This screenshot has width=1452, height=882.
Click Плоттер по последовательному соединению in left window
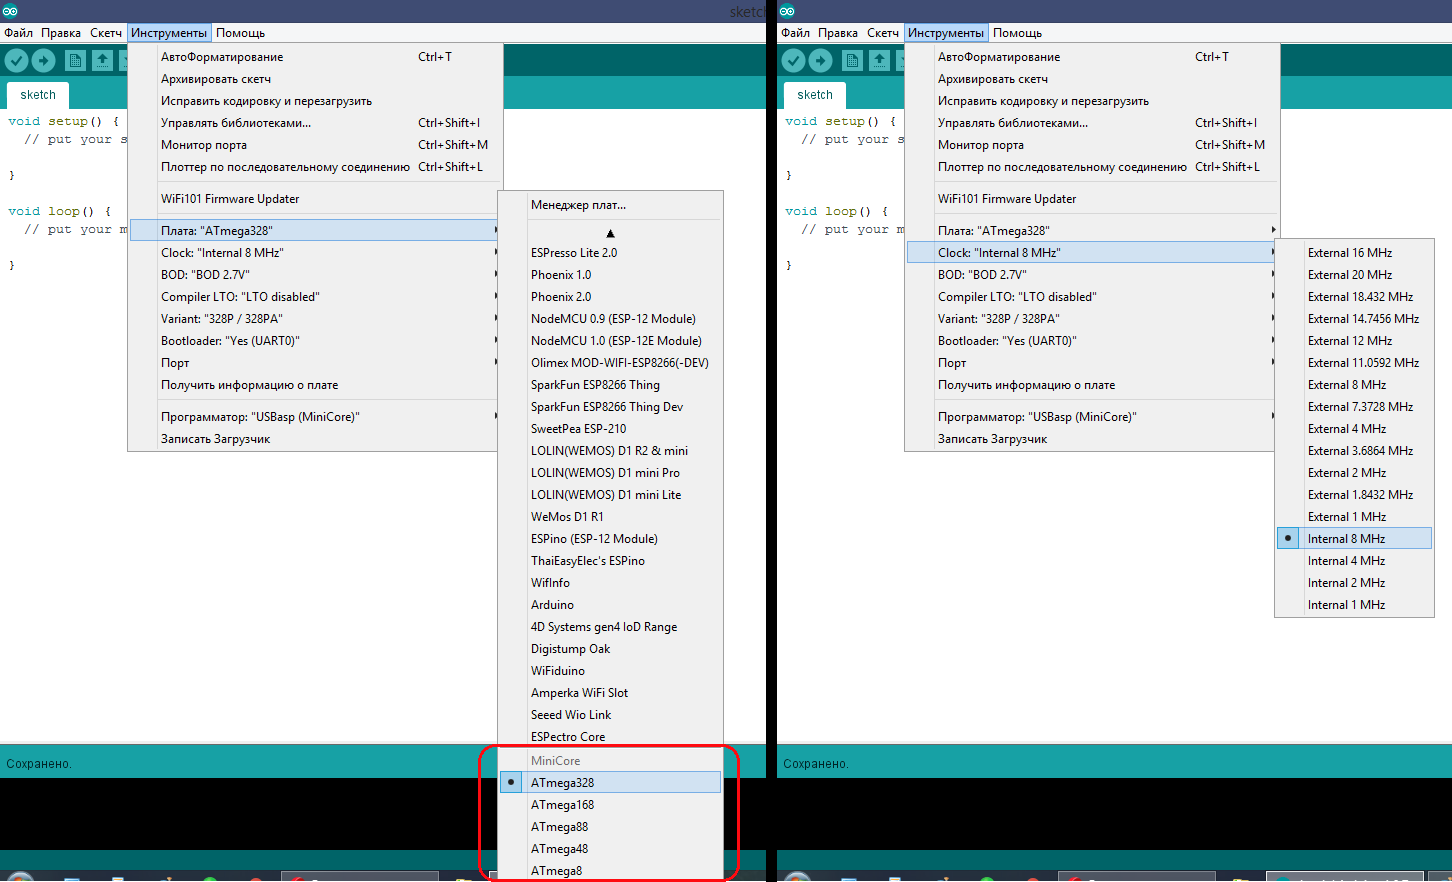pos(315,167)
